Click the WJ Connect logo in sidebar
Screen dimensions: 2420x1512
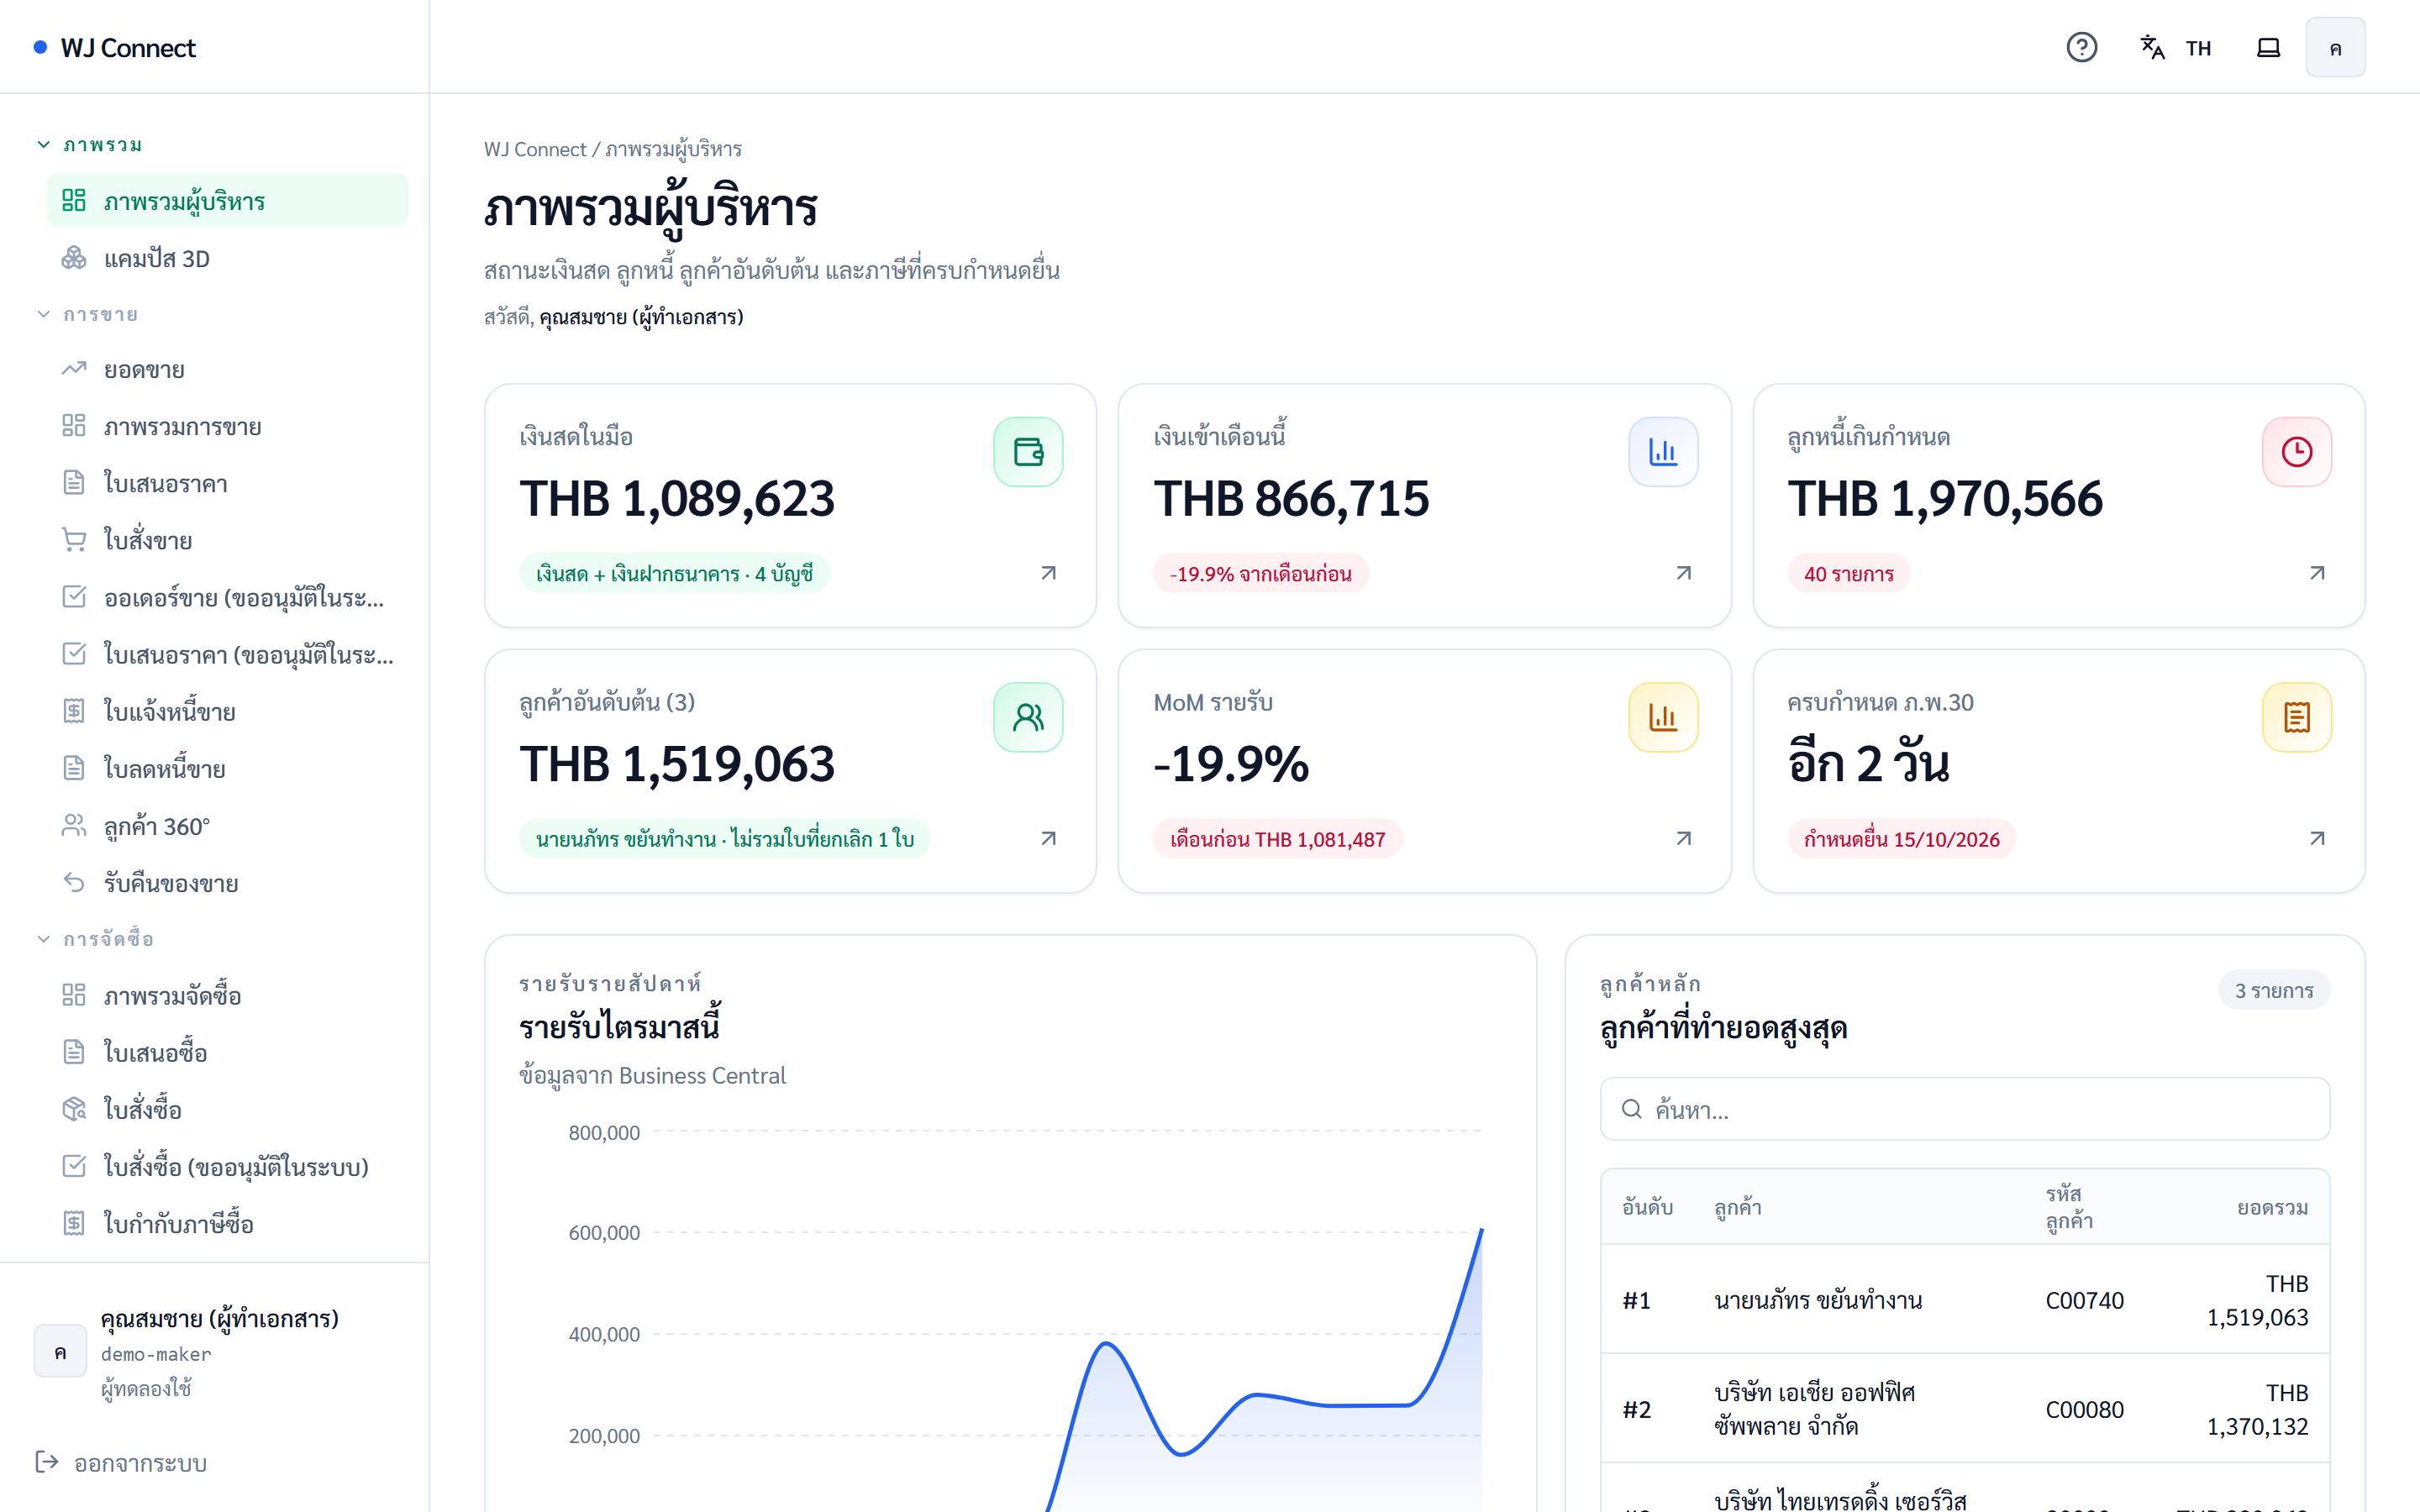tap(115, 47)
